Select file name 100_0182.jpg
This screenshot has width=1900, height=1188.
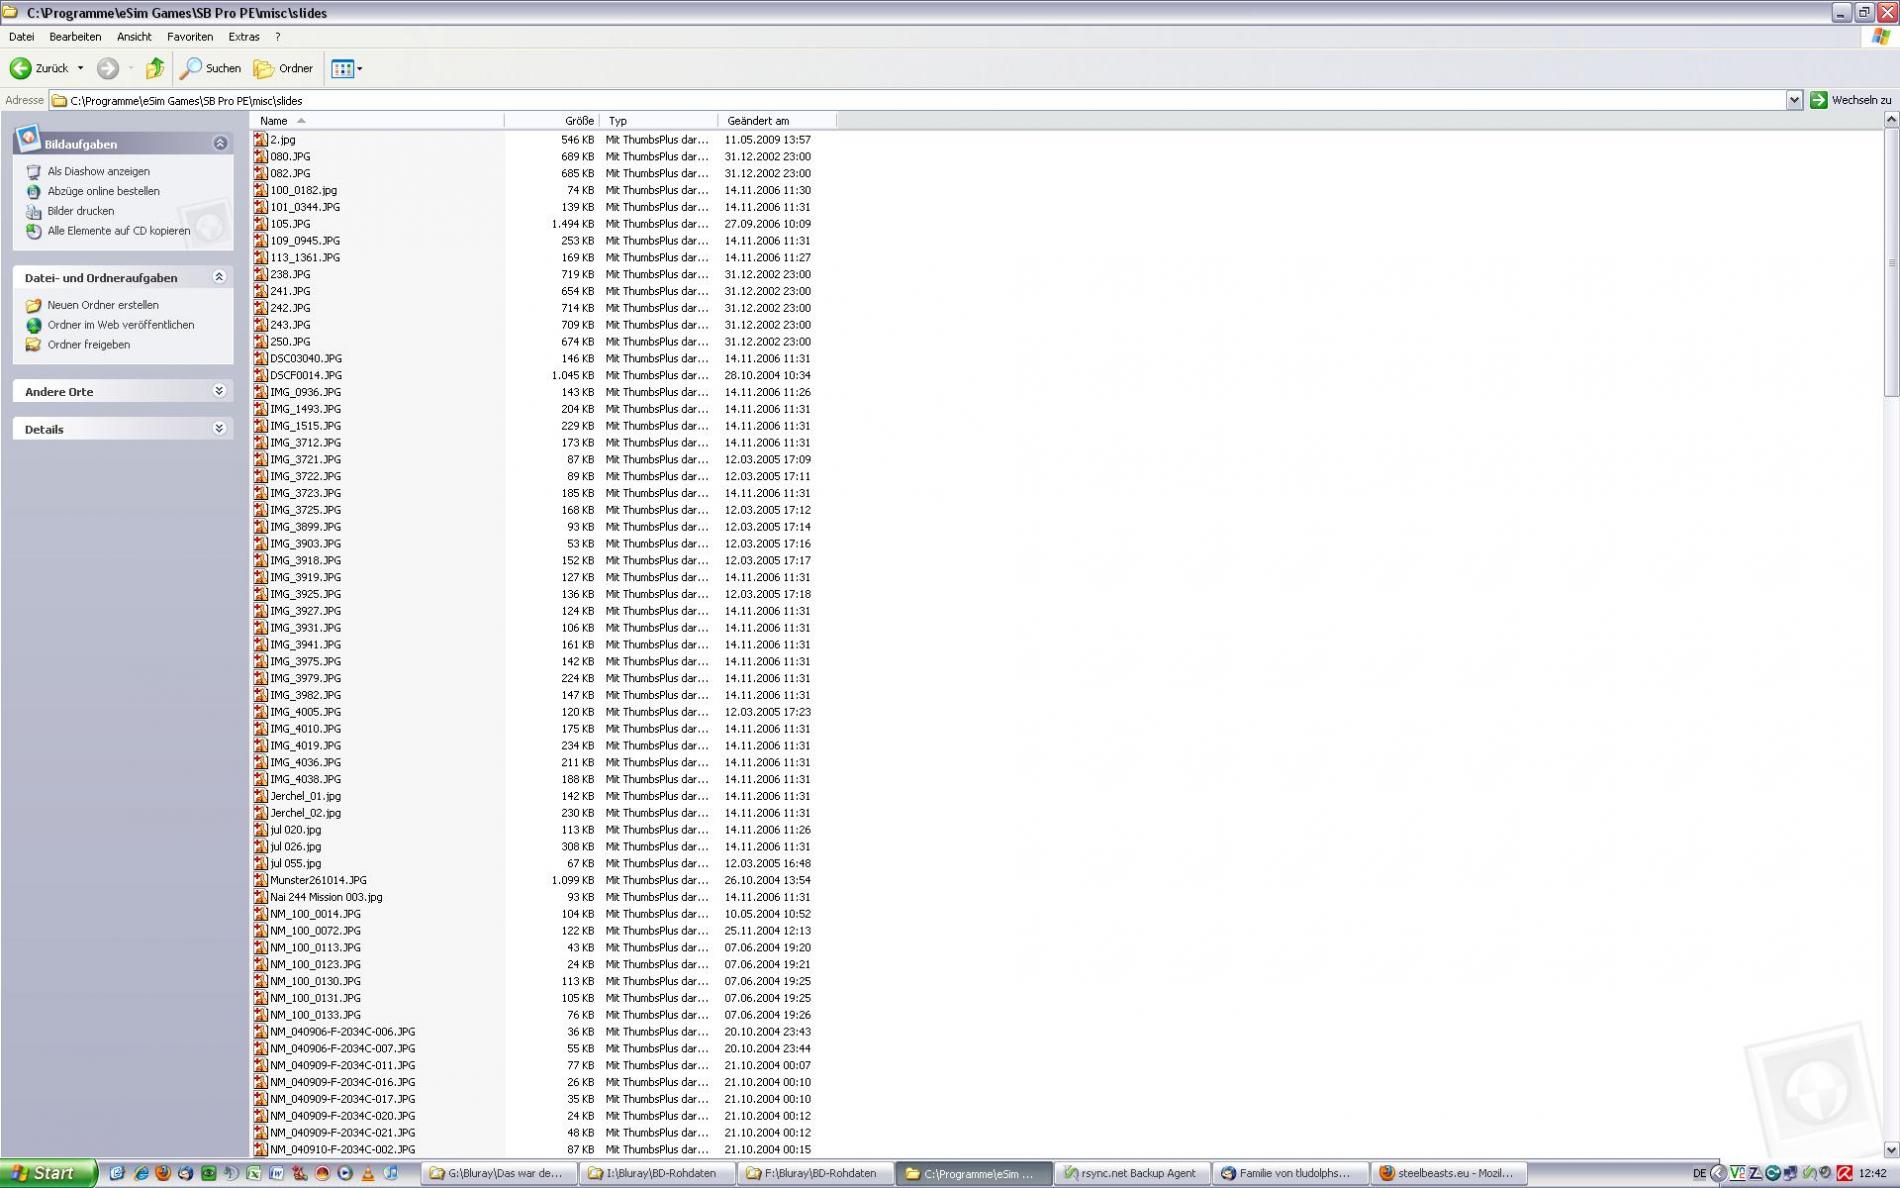tap(304, 190)
